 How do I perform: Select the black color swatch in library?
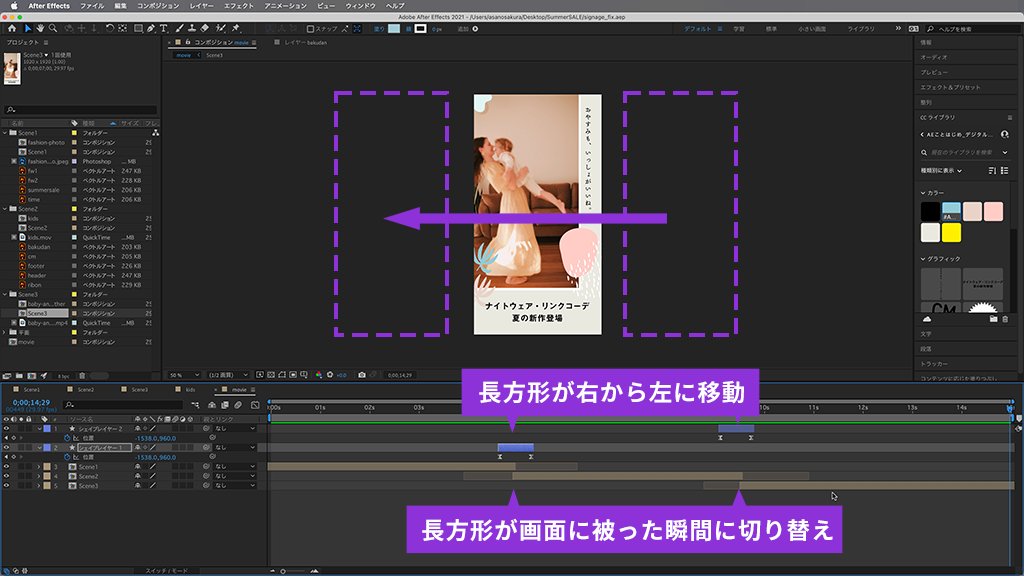click(930, 212)
